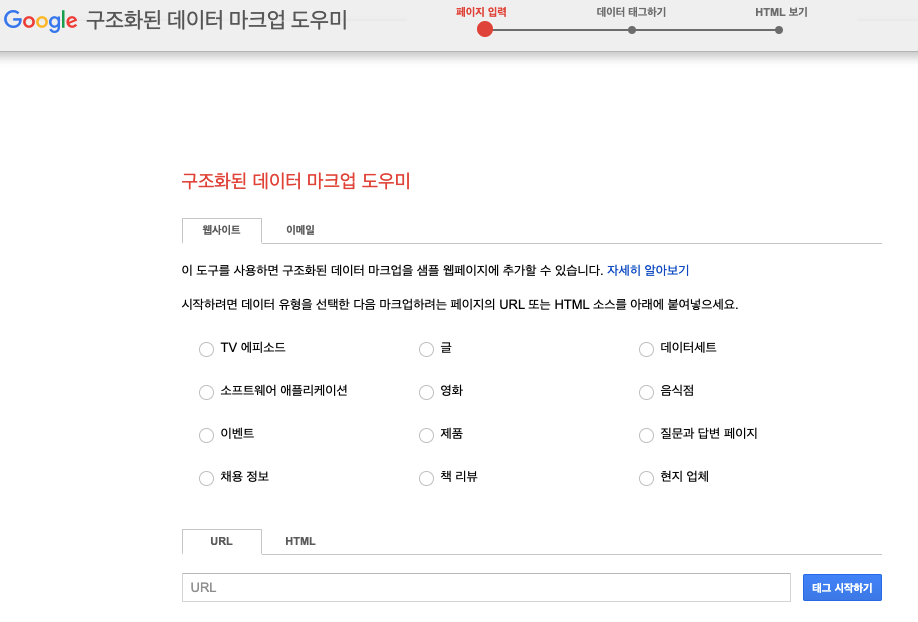Screen dimensions: 918x622
Task: Click the Google logo
Action: 39,20
